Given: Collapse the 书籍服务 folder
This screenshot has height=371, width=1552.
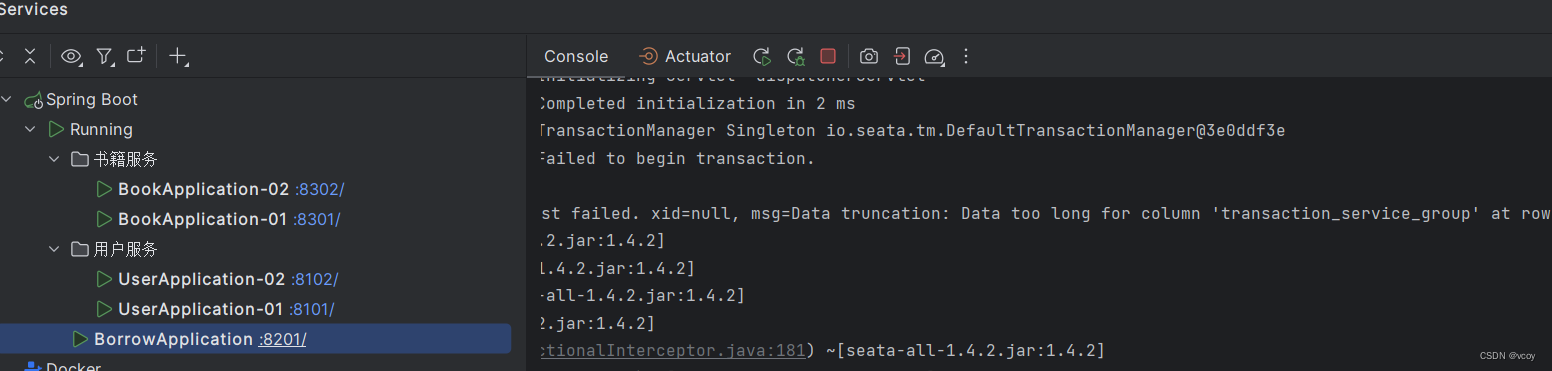Looking at the screenshot, I should tap(54, 159).
